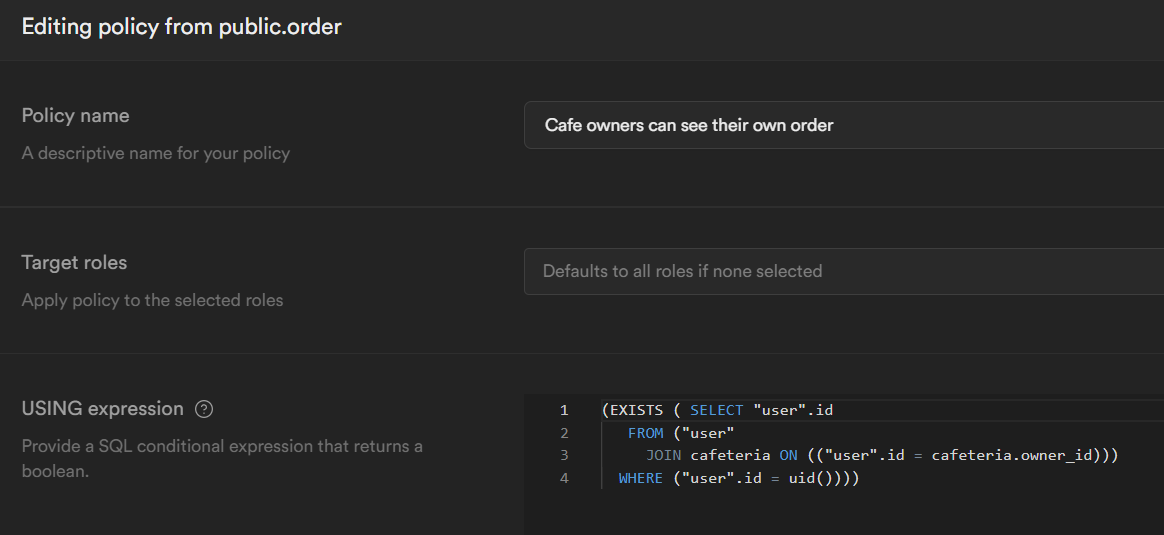Image resolution: width=1164 pixels, height=535 pixels.
Task: Click the ON keyword in the JOIN line
Action: [x=788, y=455]
